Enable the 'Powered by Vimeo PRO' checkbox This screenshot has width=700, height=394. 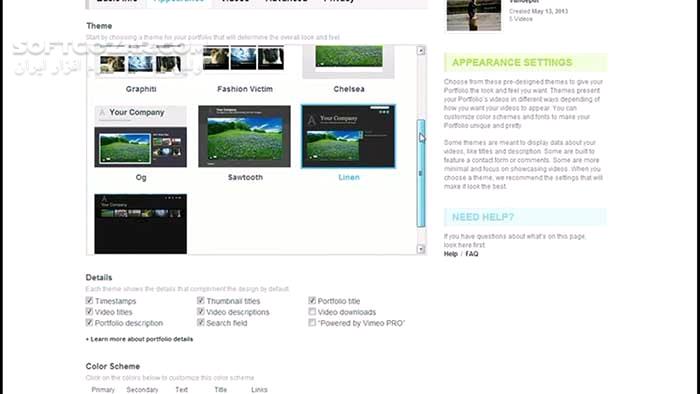tap(312, 322)
